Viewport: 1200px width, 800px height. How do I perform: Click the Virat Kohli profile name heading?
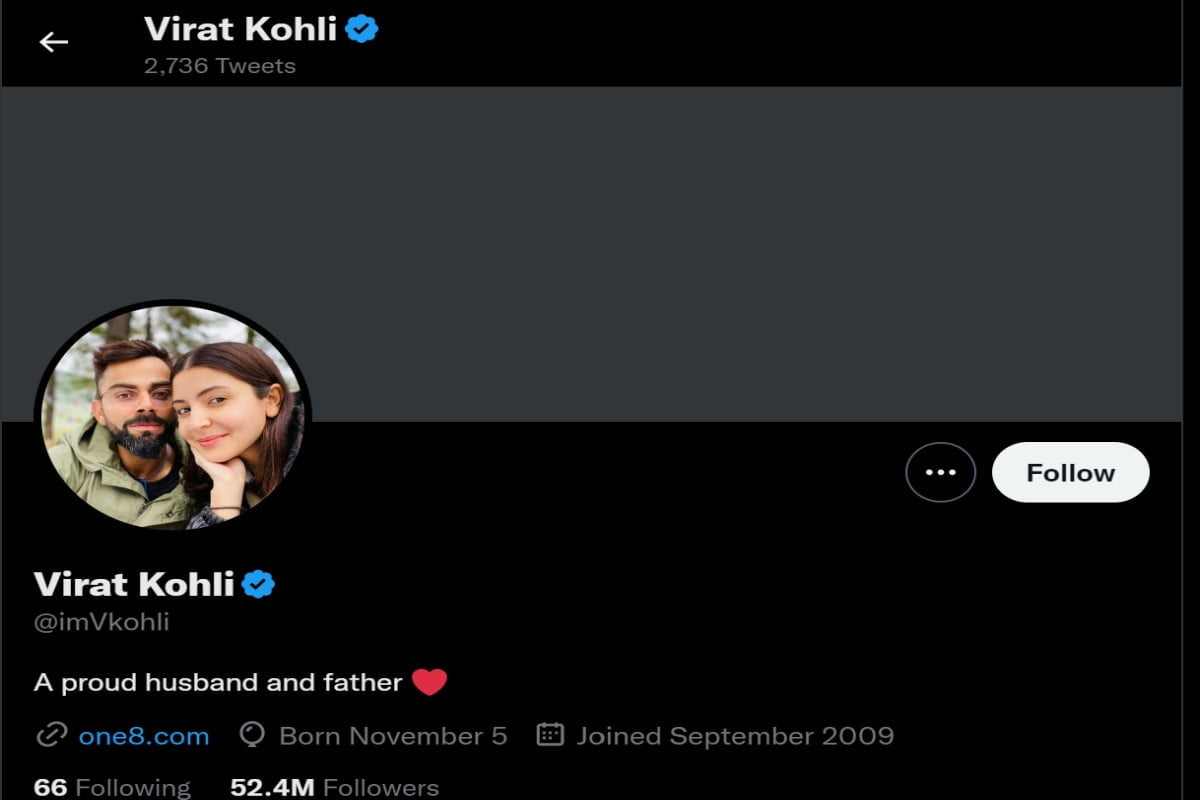pos(134,584)
